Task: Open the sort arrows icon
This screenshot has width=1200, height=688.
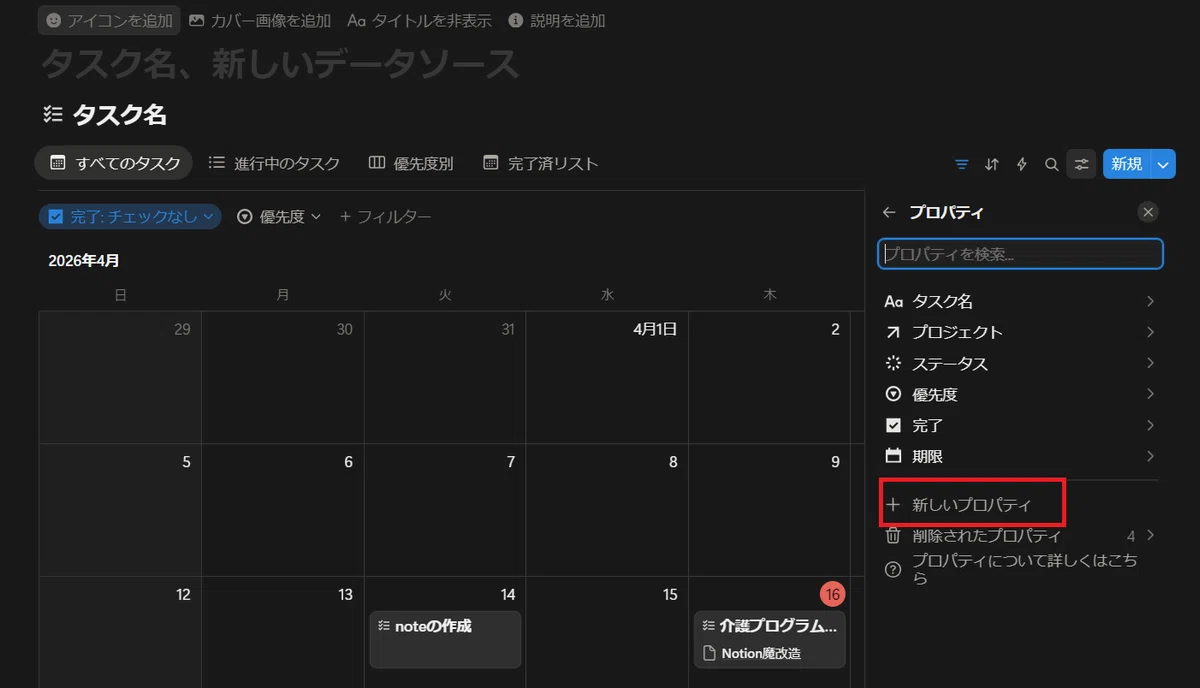Action: (992, 164)
